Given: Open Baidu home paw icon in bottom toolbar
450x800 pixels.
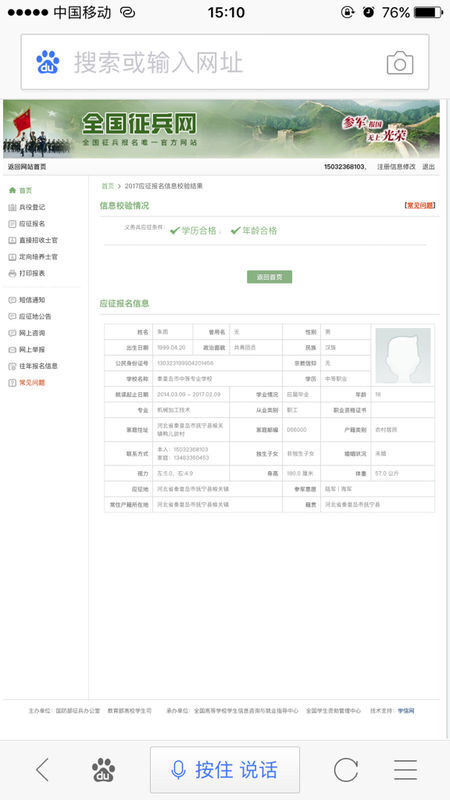Looking at the screenshot, I should [104, 769].
